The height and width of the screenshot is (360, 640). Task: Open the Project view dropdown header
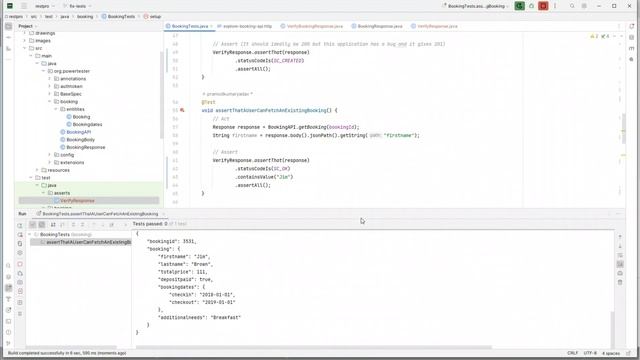click(28, 26)
